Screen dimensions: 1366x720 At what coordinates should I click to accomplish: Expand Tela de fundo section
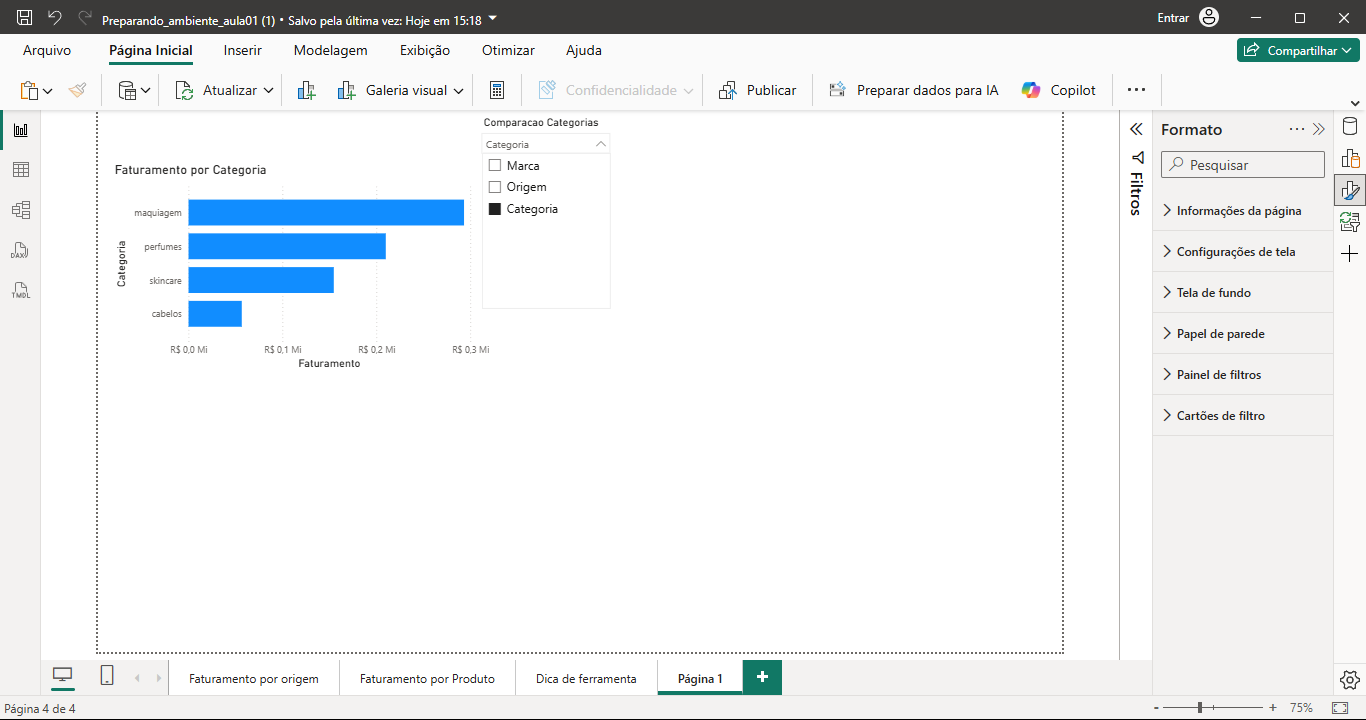tap(1243, 293)
